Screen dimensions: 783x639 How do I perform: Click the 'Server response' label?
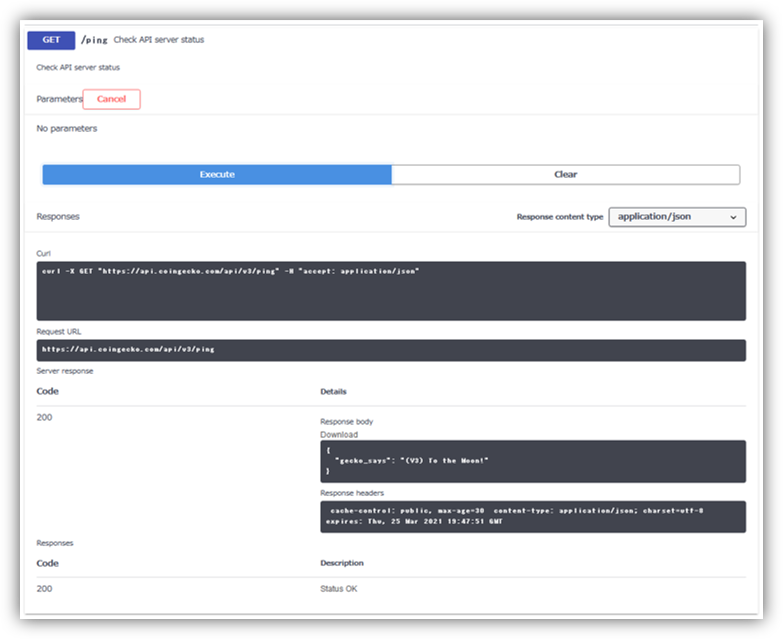pos(65,371)
